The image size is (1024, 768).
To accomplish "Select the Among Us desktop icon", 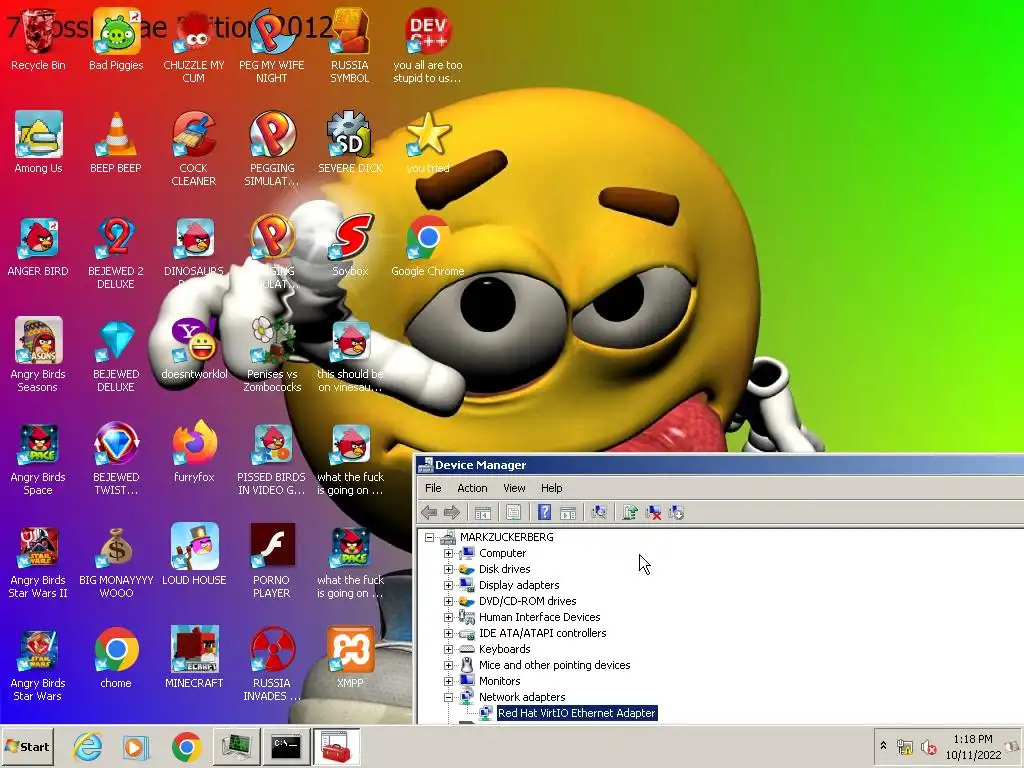I will tap(39, 142).
